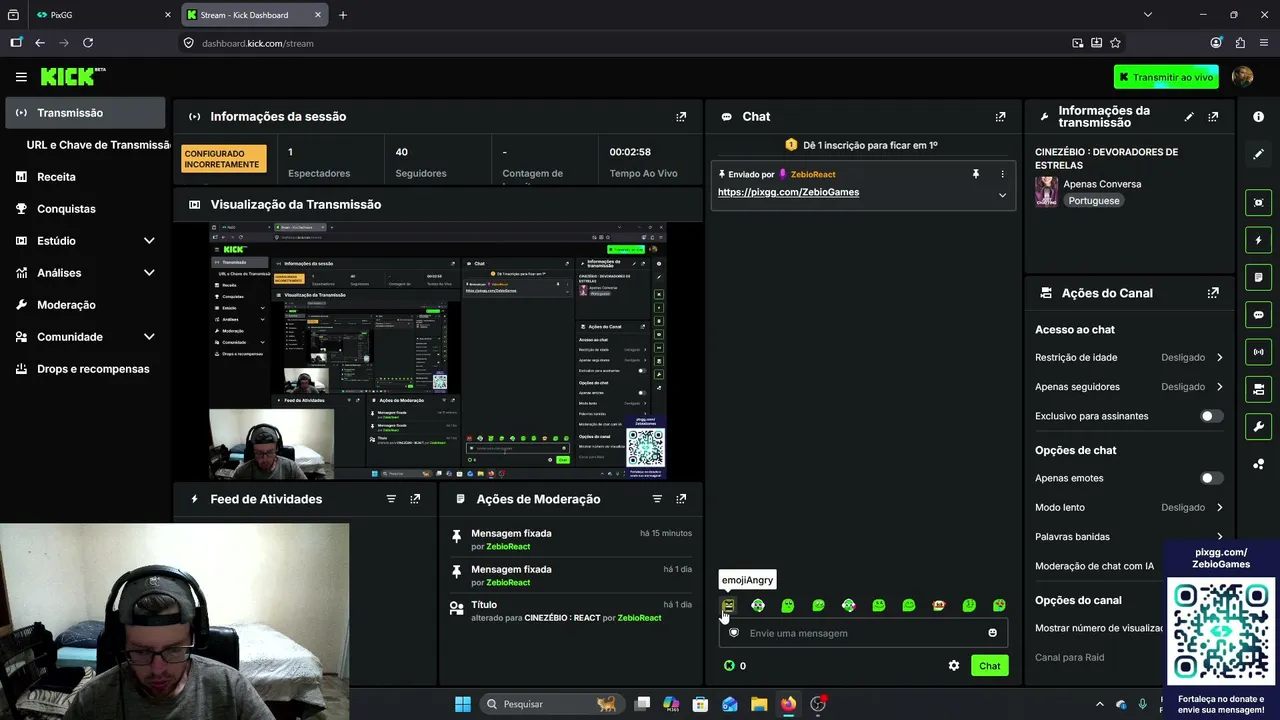Open the Windows Start menu

tap(463, 704)
